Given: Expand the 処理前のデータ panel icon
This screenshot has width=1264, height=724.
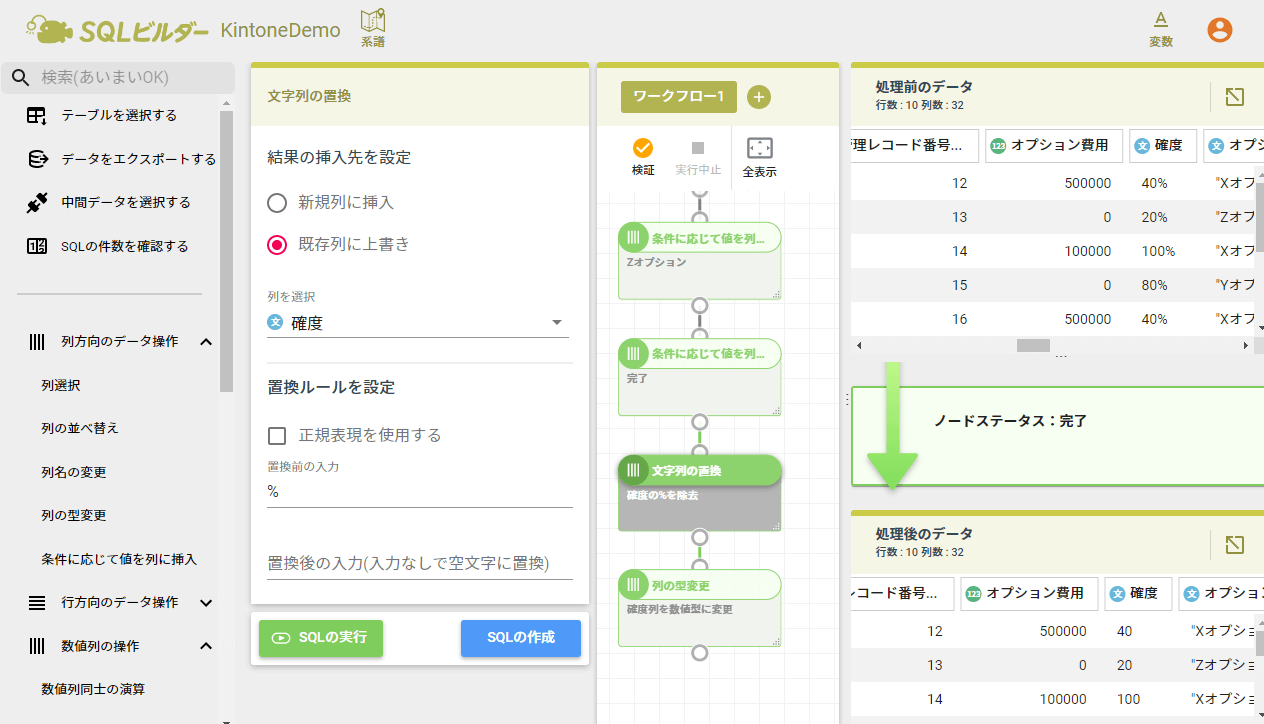Looking at the screenshot, I should pyautogui.click(x=1234, y=97).
